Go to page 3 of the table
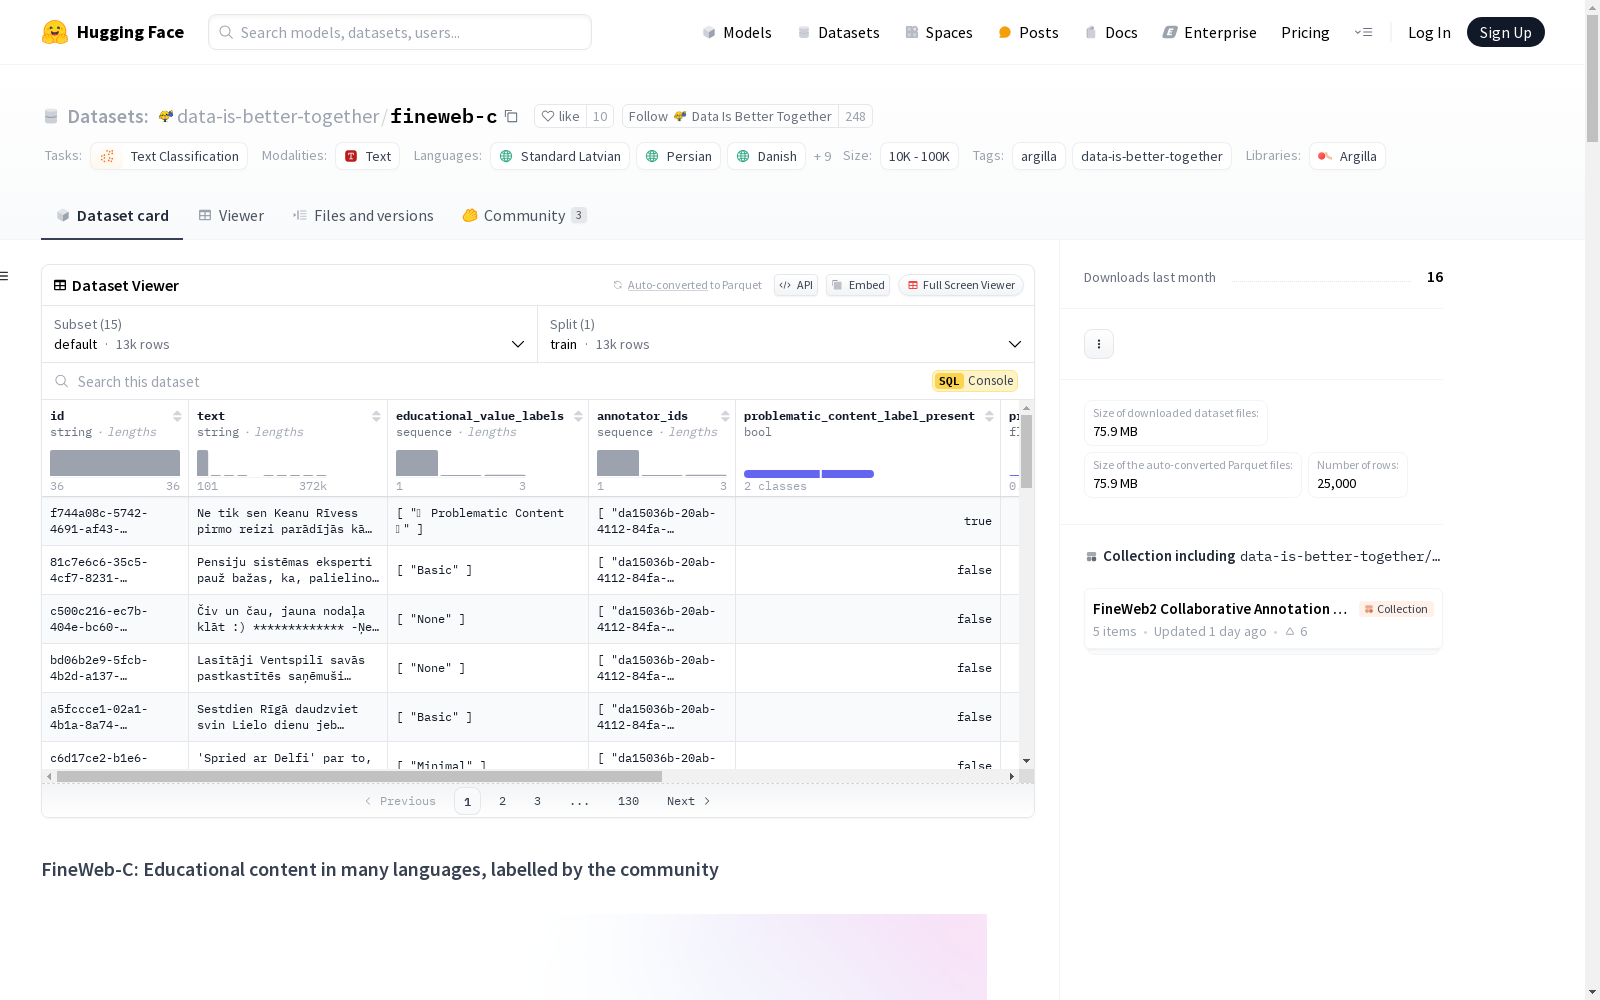Image resolution: width=1600 pixels, height=1000 pixels. pos(537,801)
